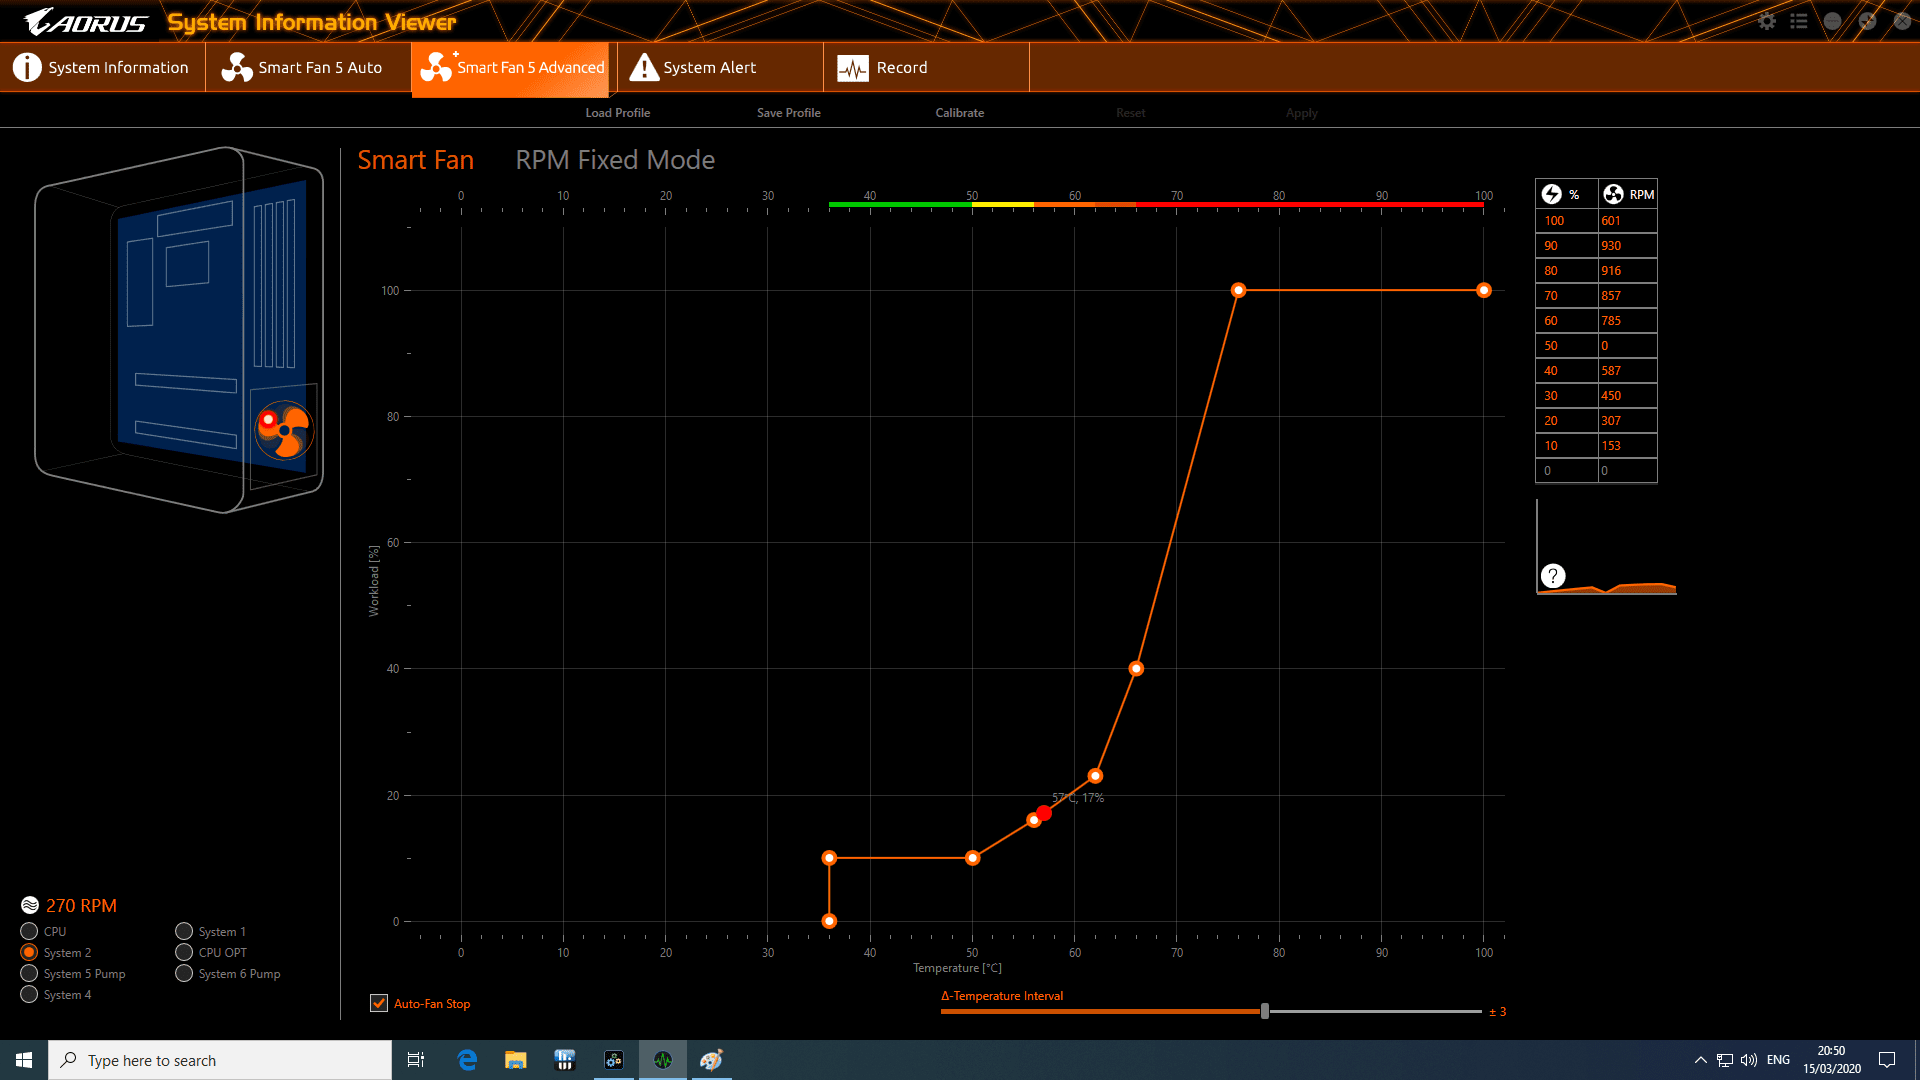The image size is (1920, 1080).
Task: Open File Explorer from taskbar
Action: point(516,1060)
